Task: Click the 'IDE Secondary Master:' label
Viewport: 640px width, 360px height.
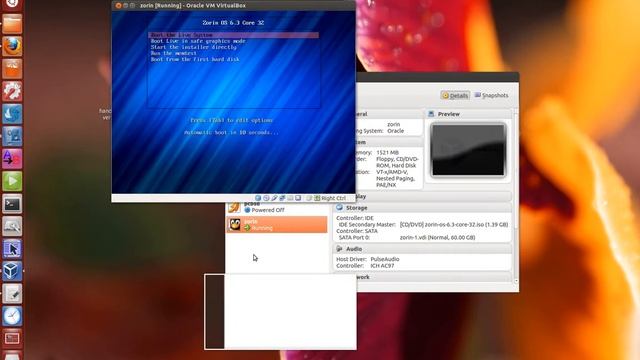Action: 367,224
